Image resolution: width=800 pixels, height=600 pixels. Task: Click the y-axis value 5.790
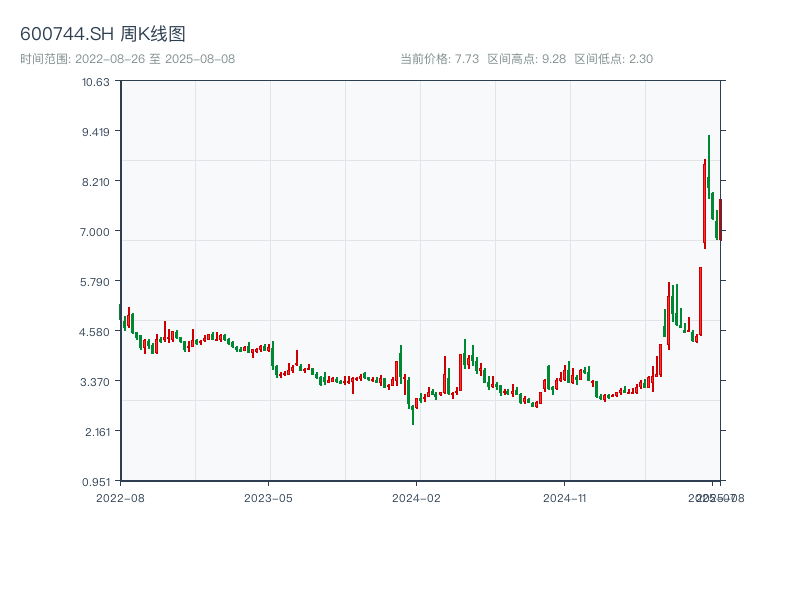pos(95,282)
